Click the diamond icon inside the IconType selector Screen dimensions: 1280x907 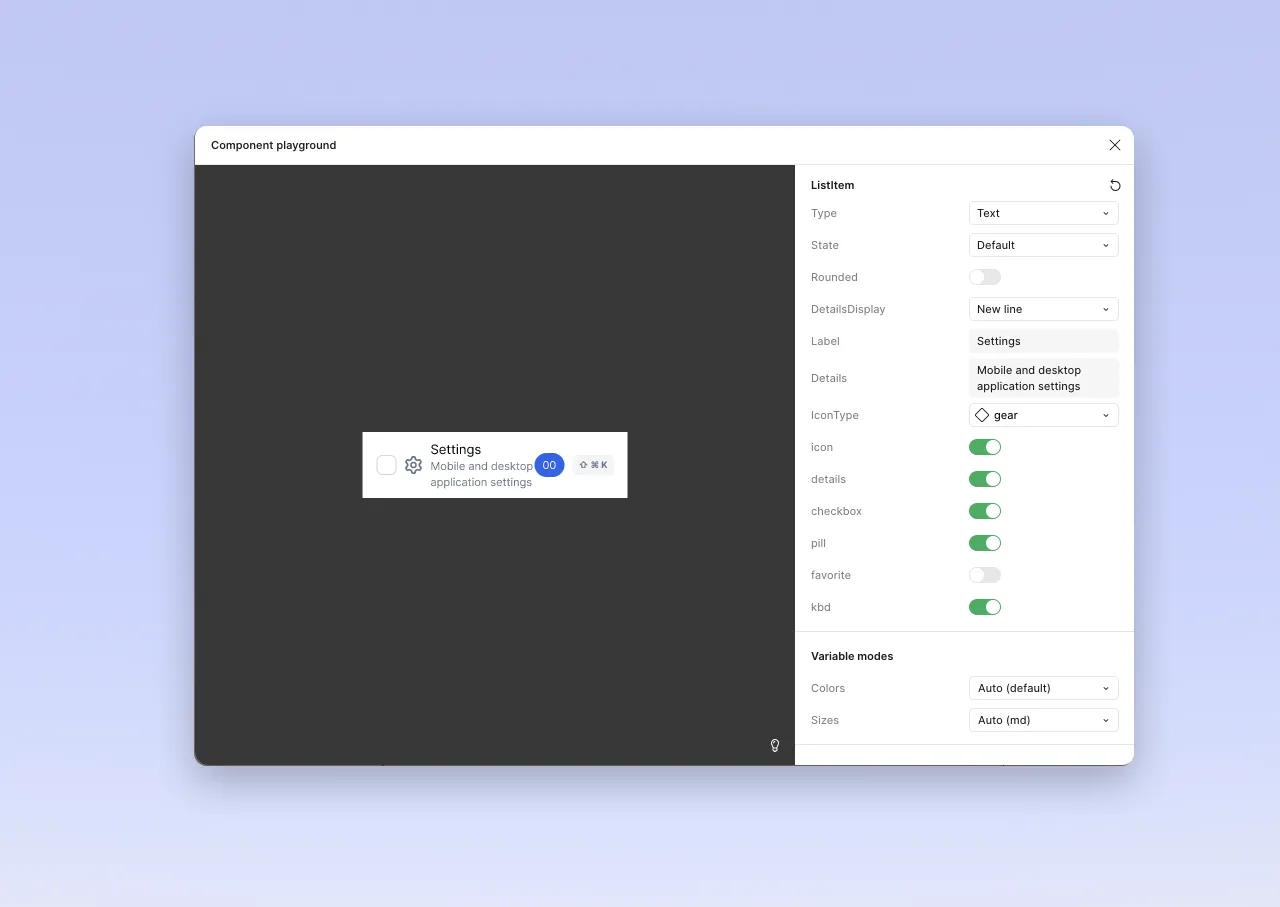coord(981,415)
